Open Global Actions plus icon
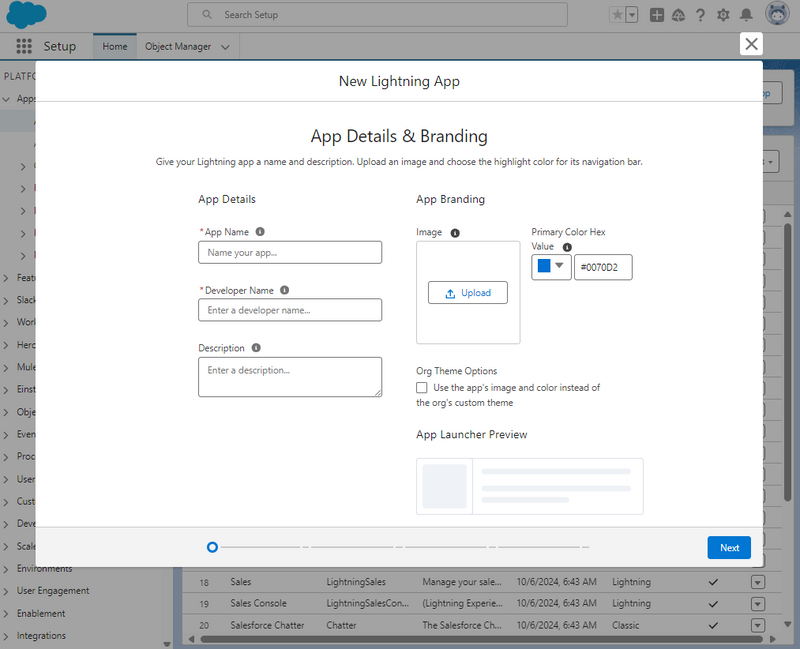The height and width of the screenshot is (649, 800). pos(657,15)
